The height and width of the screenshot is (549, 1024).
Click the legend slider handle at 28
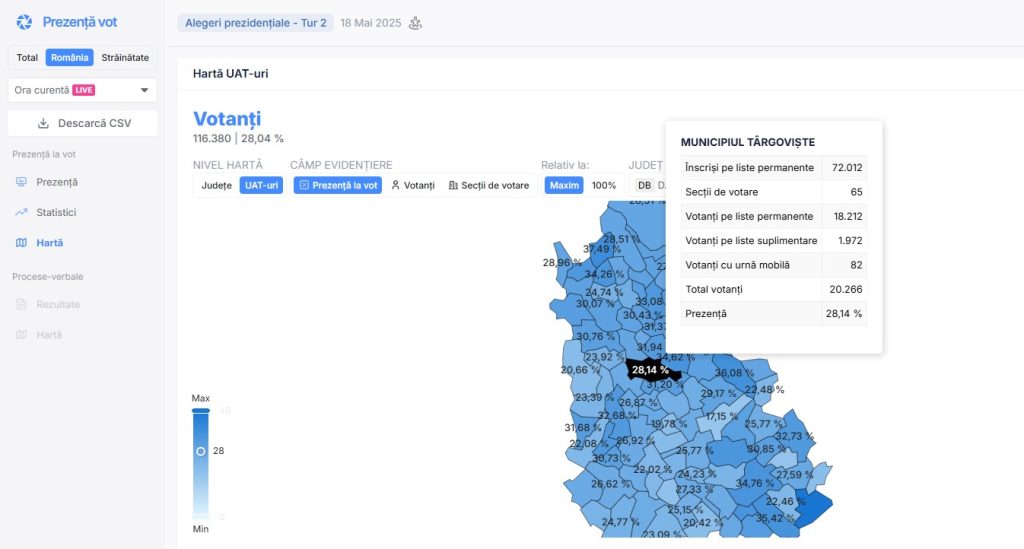point(201,451)
